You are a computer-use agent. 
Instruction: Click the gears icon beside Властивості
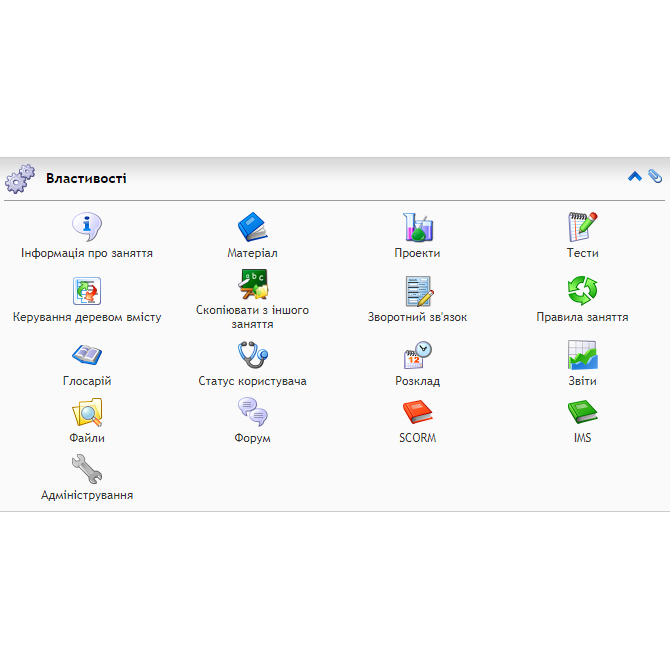[x=20, y=178]
